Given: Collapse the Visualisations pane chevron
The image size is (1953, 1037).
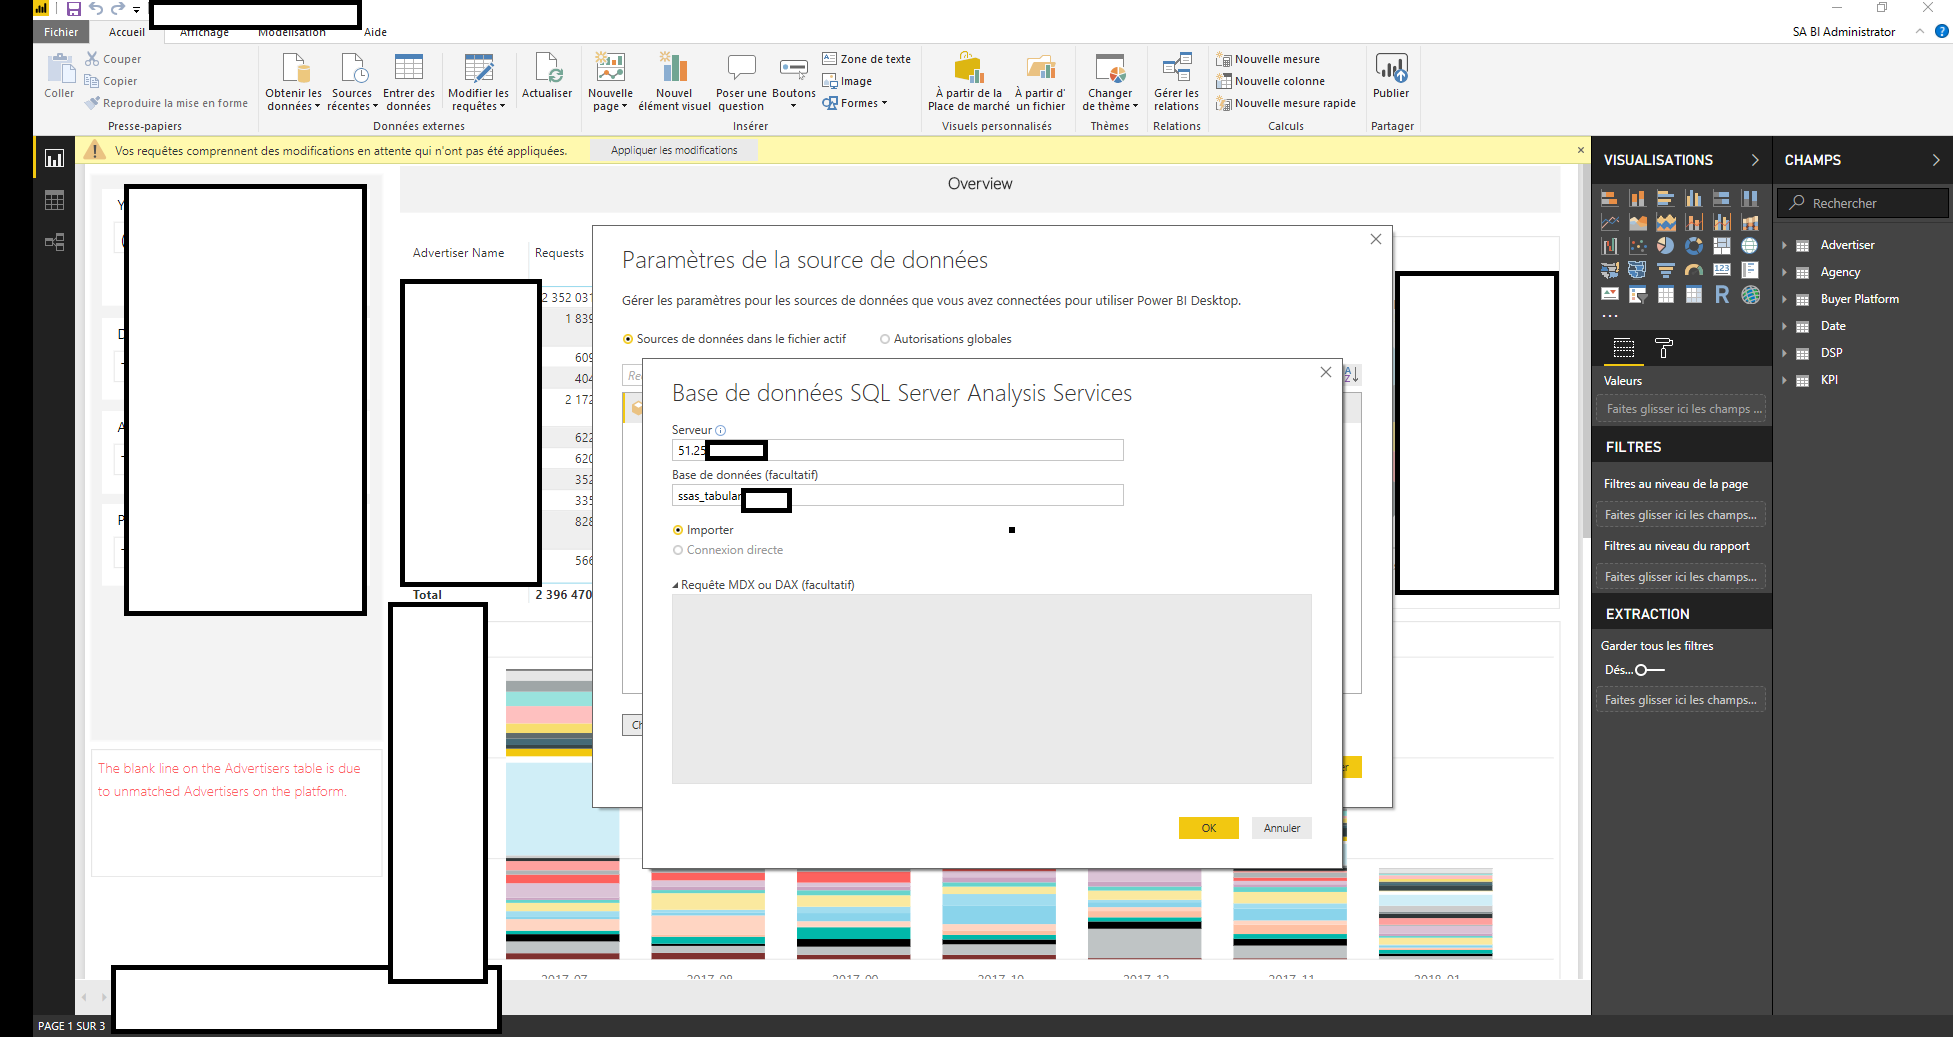Looking at the screenshot, I should pyautogui.click(x=1755, y=160).
